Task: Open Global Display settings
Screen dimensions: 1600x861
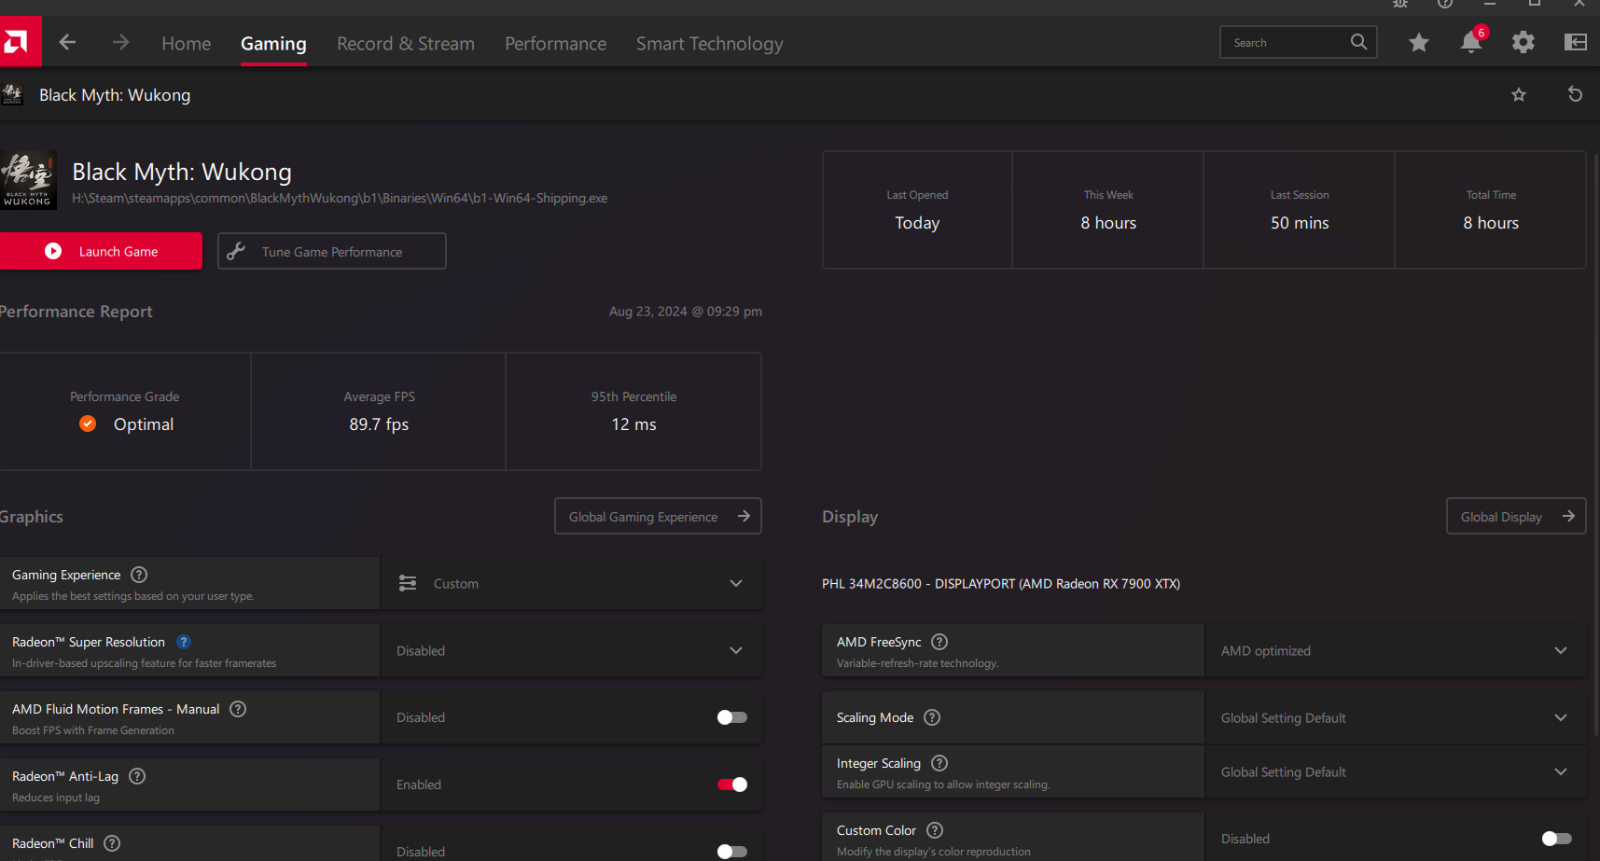Action: pyautogui.click(x=1515, y=516)
